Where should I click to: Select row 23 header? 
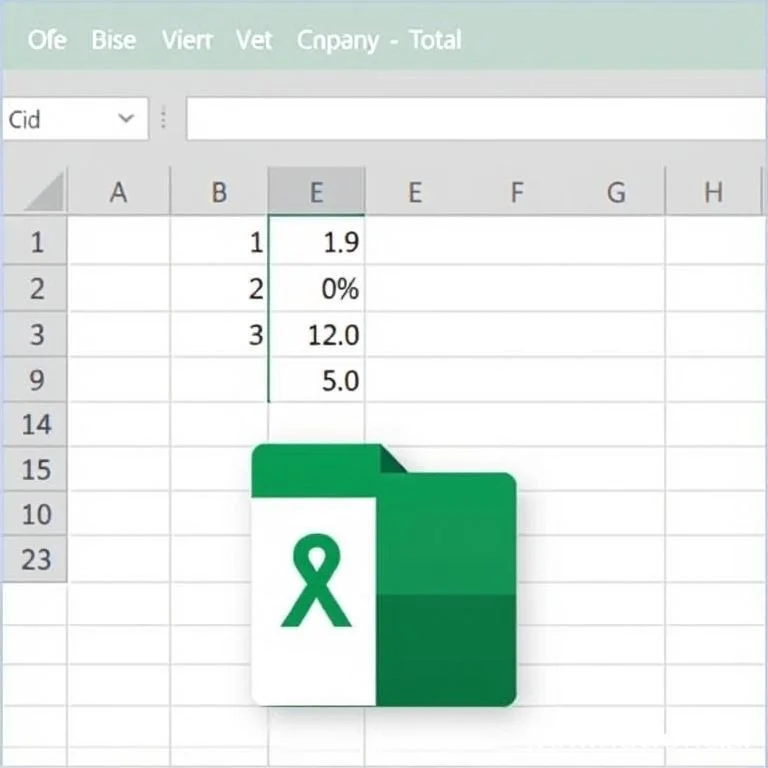(35, 559)
